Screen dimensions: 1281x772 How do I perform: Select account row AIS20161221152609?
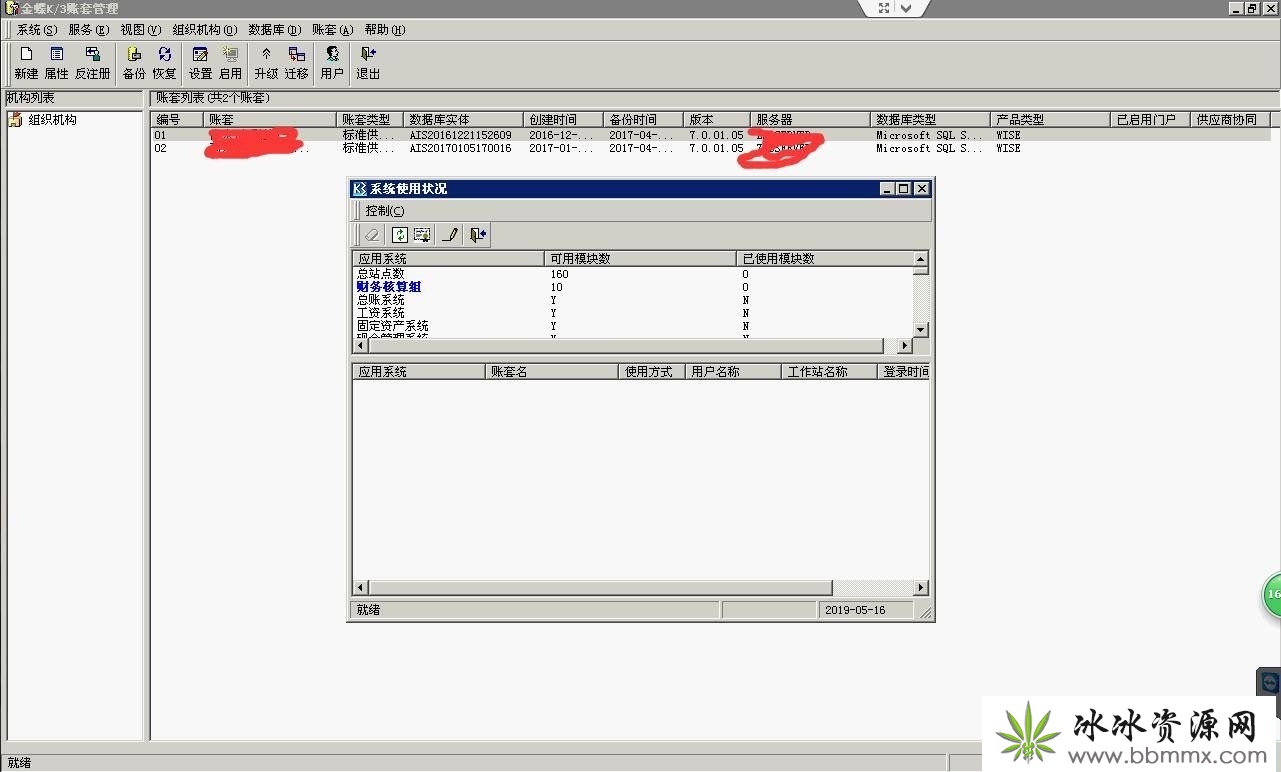pos(711,135)
